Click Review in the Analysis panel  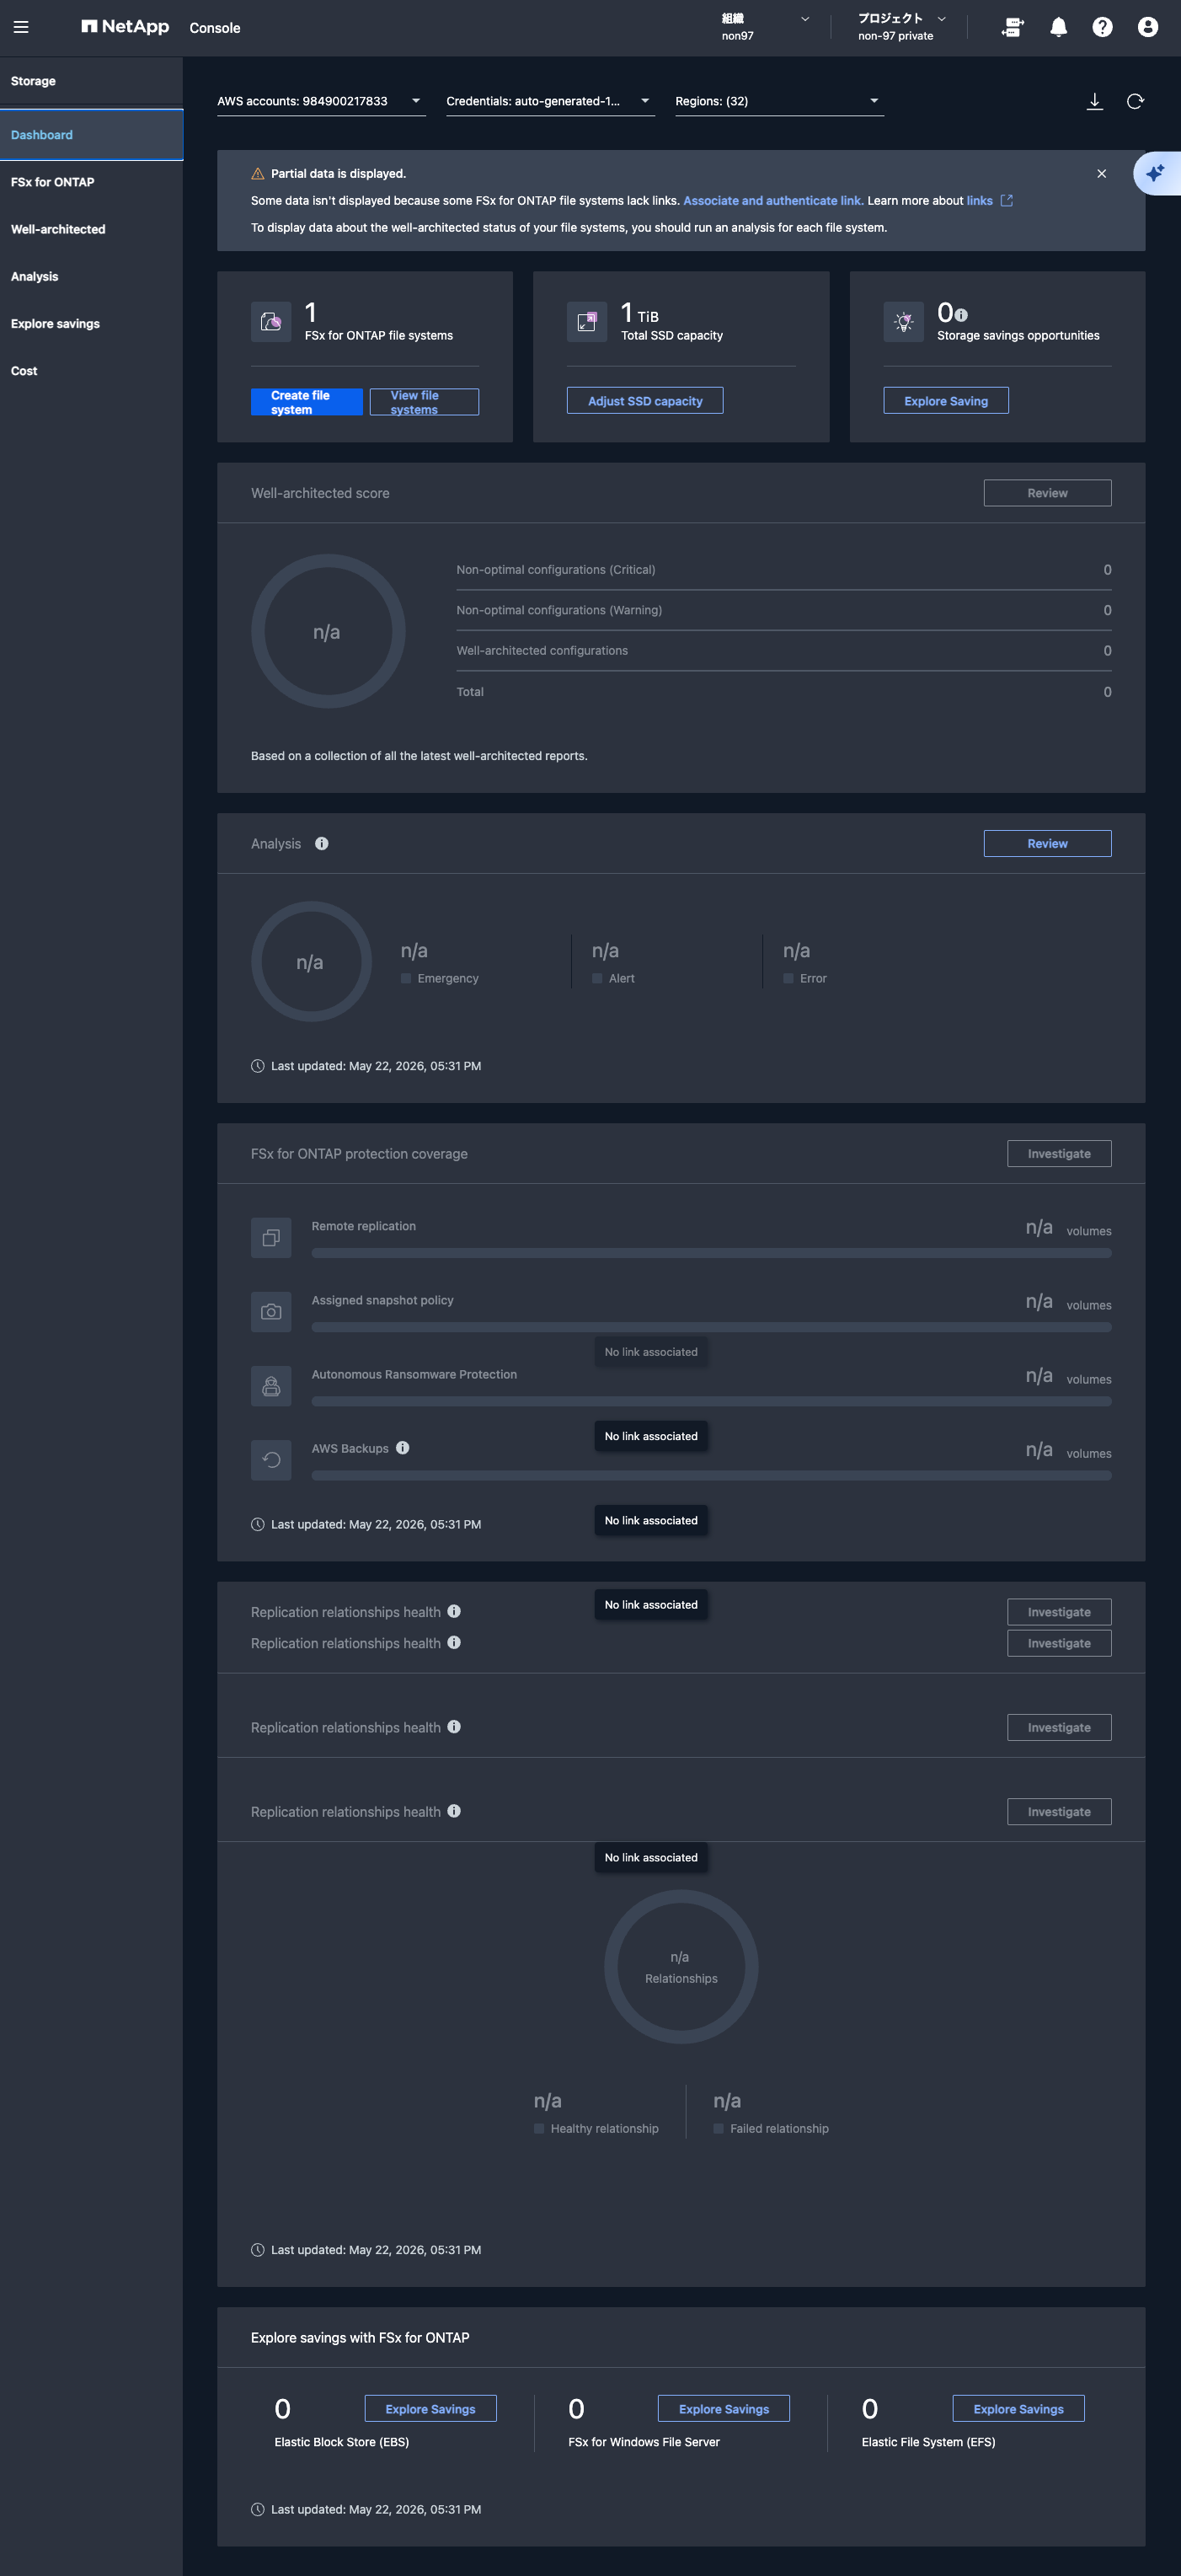pyautogui.click(x=1047, y=844)
